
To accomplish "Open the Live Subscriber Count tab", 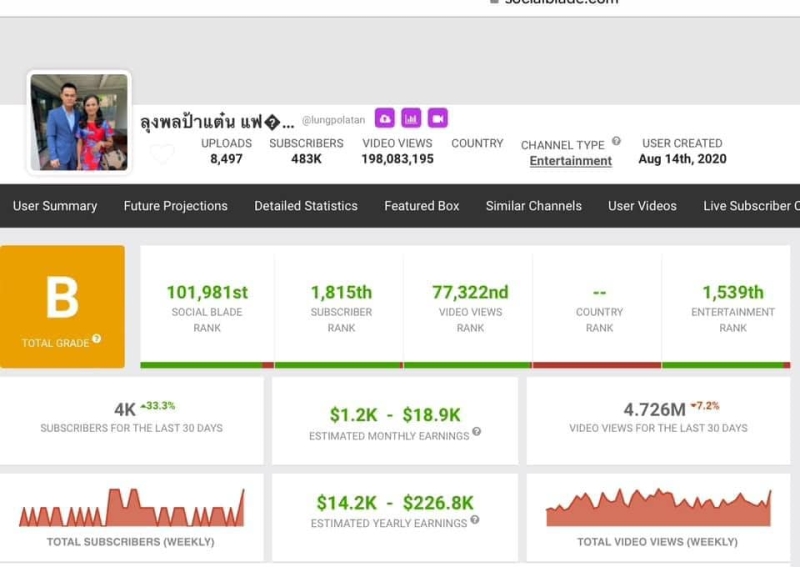I will (x=752, y=206).
